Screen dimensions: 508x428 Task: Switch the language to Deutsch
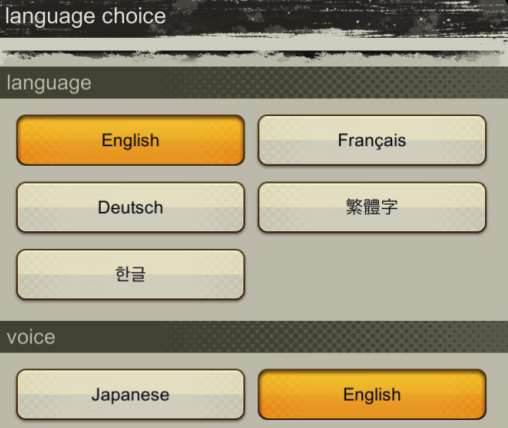[130, 207]
